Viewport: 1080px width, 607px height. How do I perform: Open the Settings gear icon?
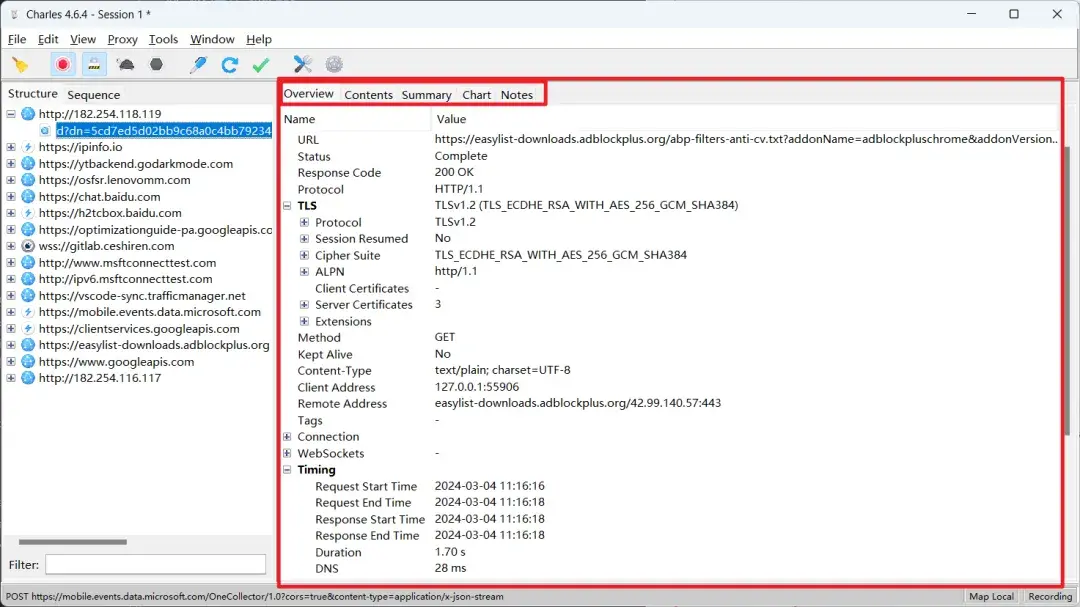coord(334,65)
